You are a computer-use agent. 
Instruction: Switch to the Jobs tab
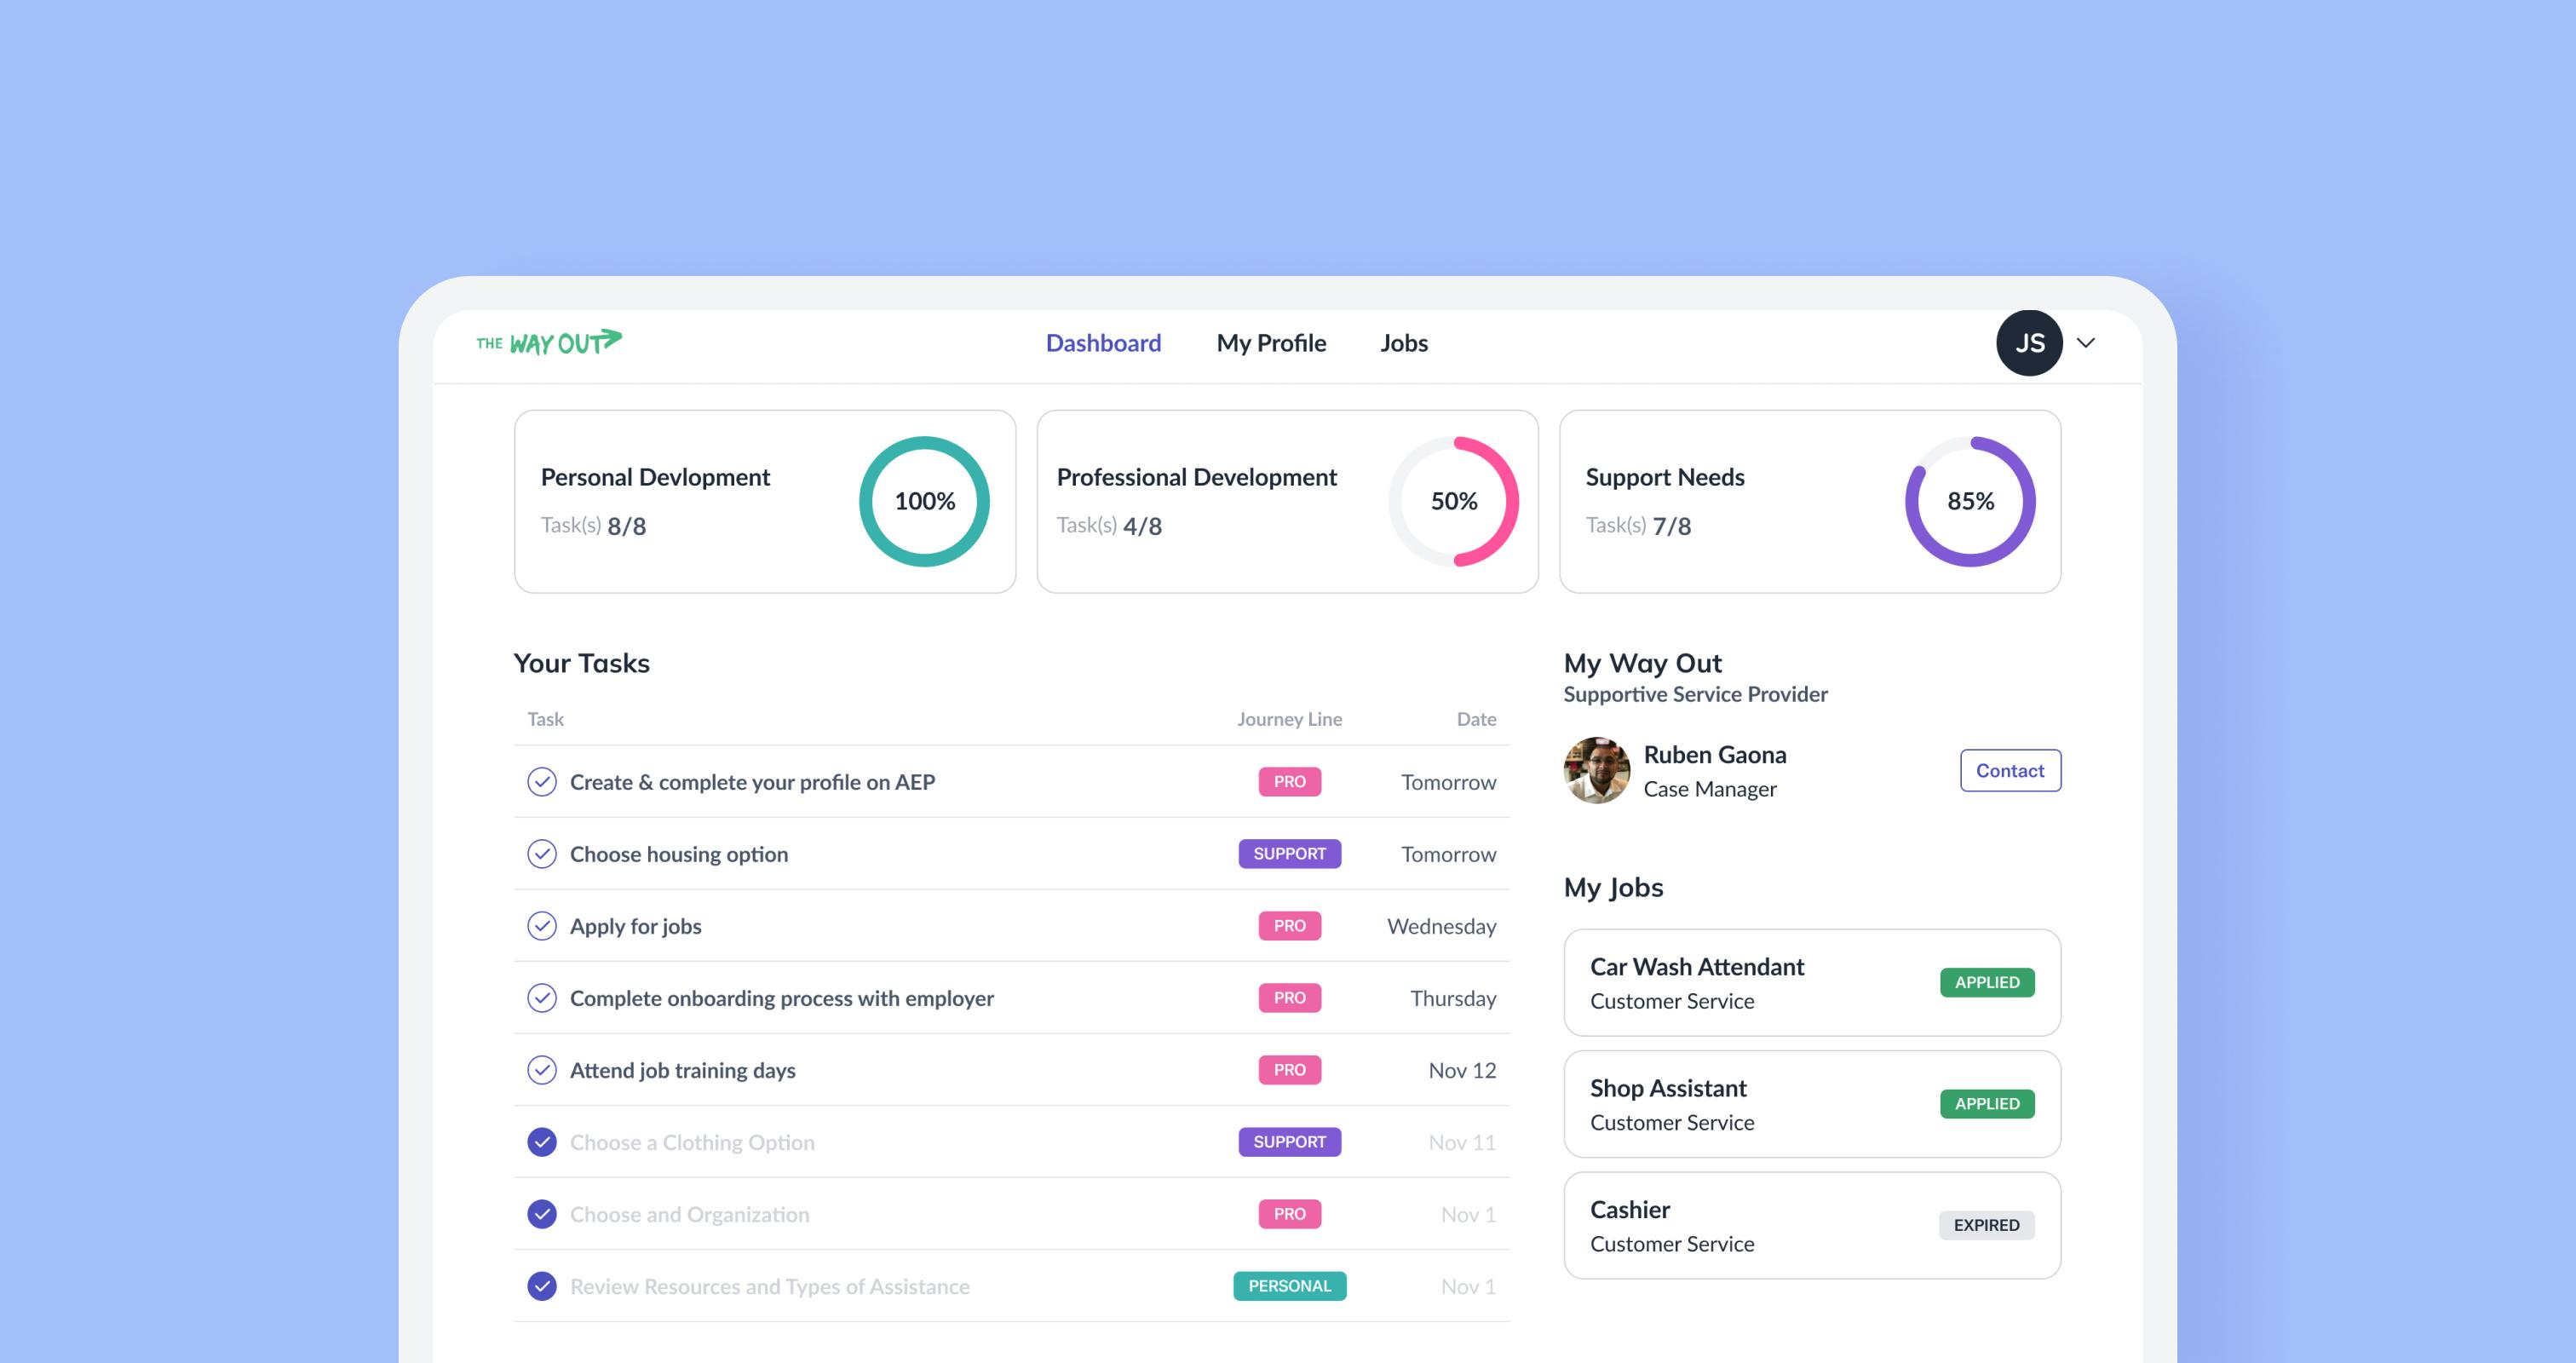[x=1404, y=343]
